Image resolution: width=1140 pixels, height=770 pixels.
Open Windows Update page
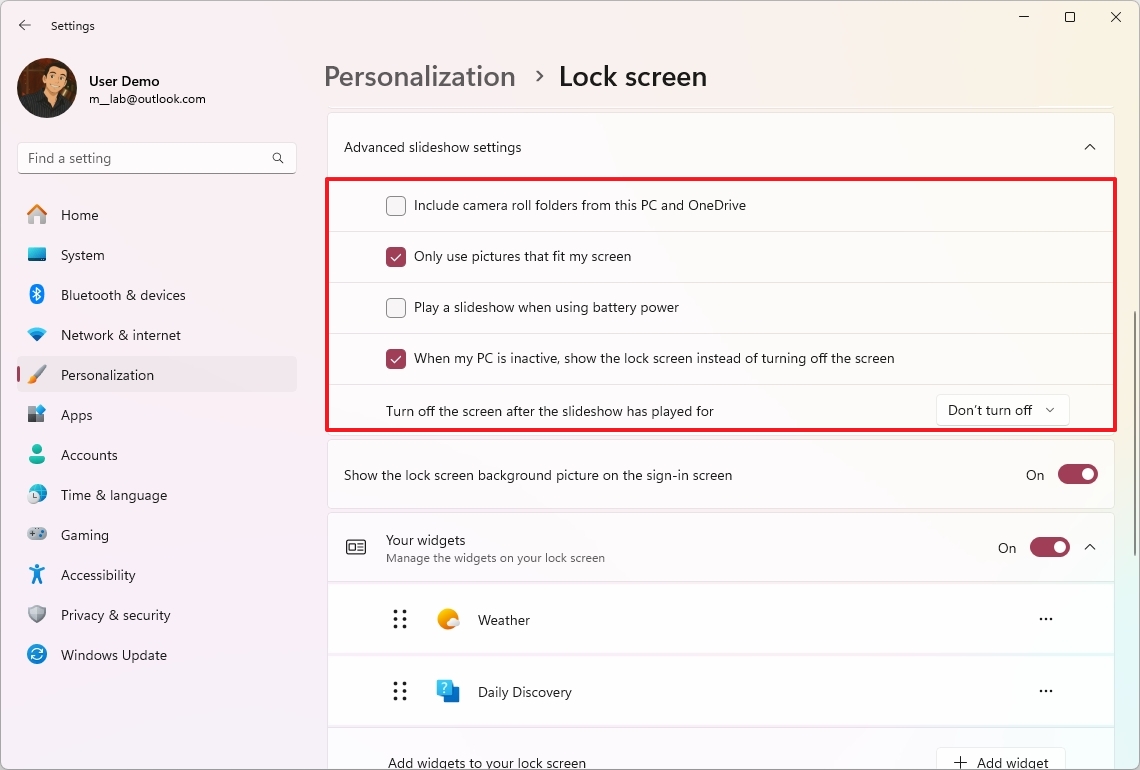pos(114,655)
